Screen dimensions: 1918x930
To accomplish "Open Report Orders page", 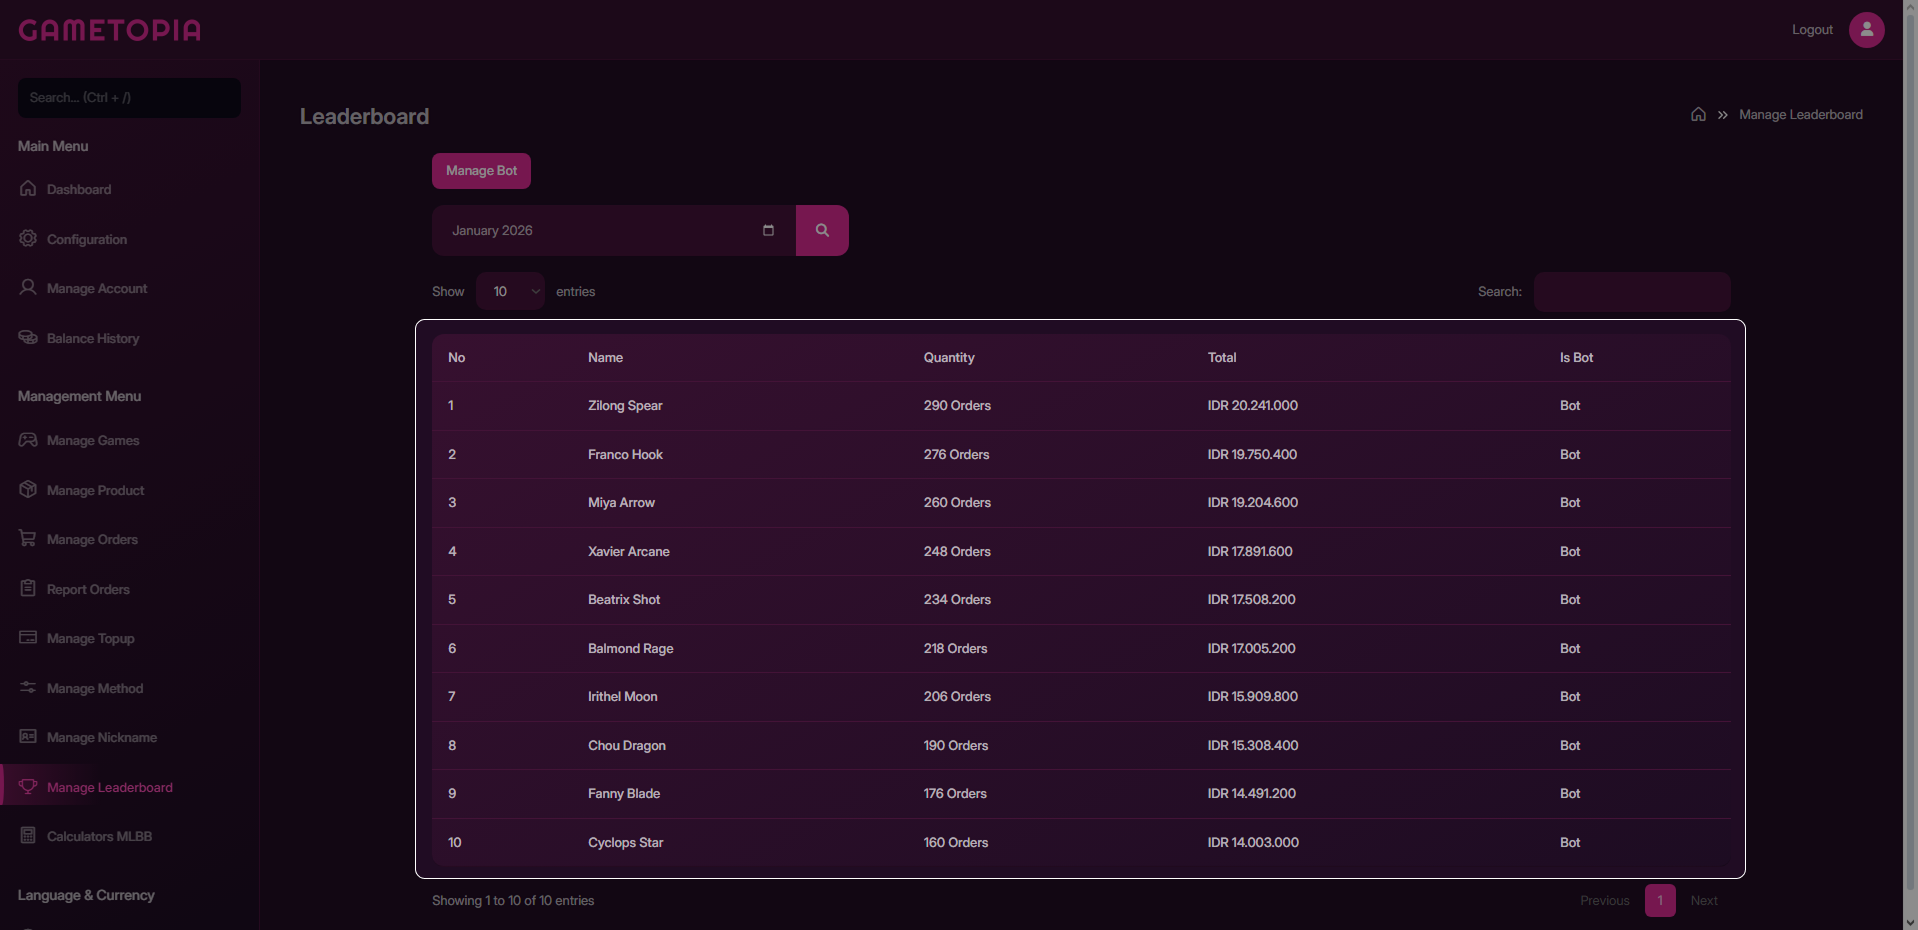I will 88,589.
